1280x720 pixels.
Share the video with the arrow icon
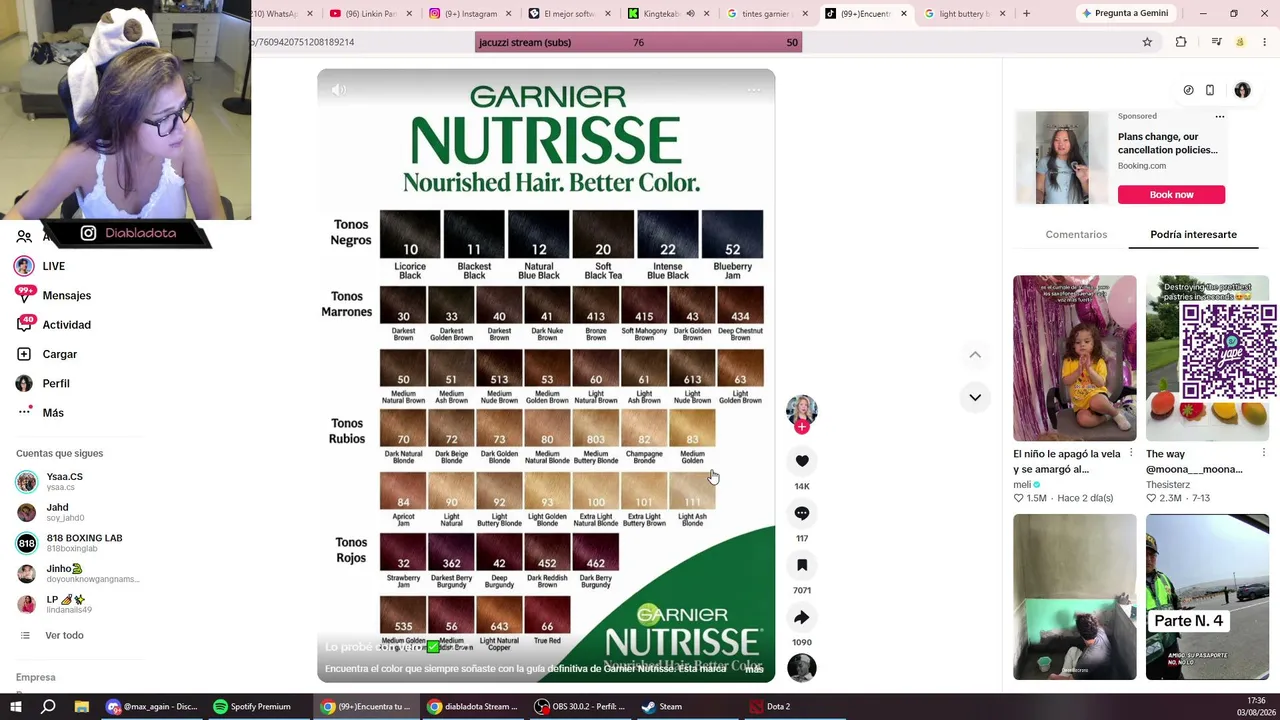click(x=802, y=617)
